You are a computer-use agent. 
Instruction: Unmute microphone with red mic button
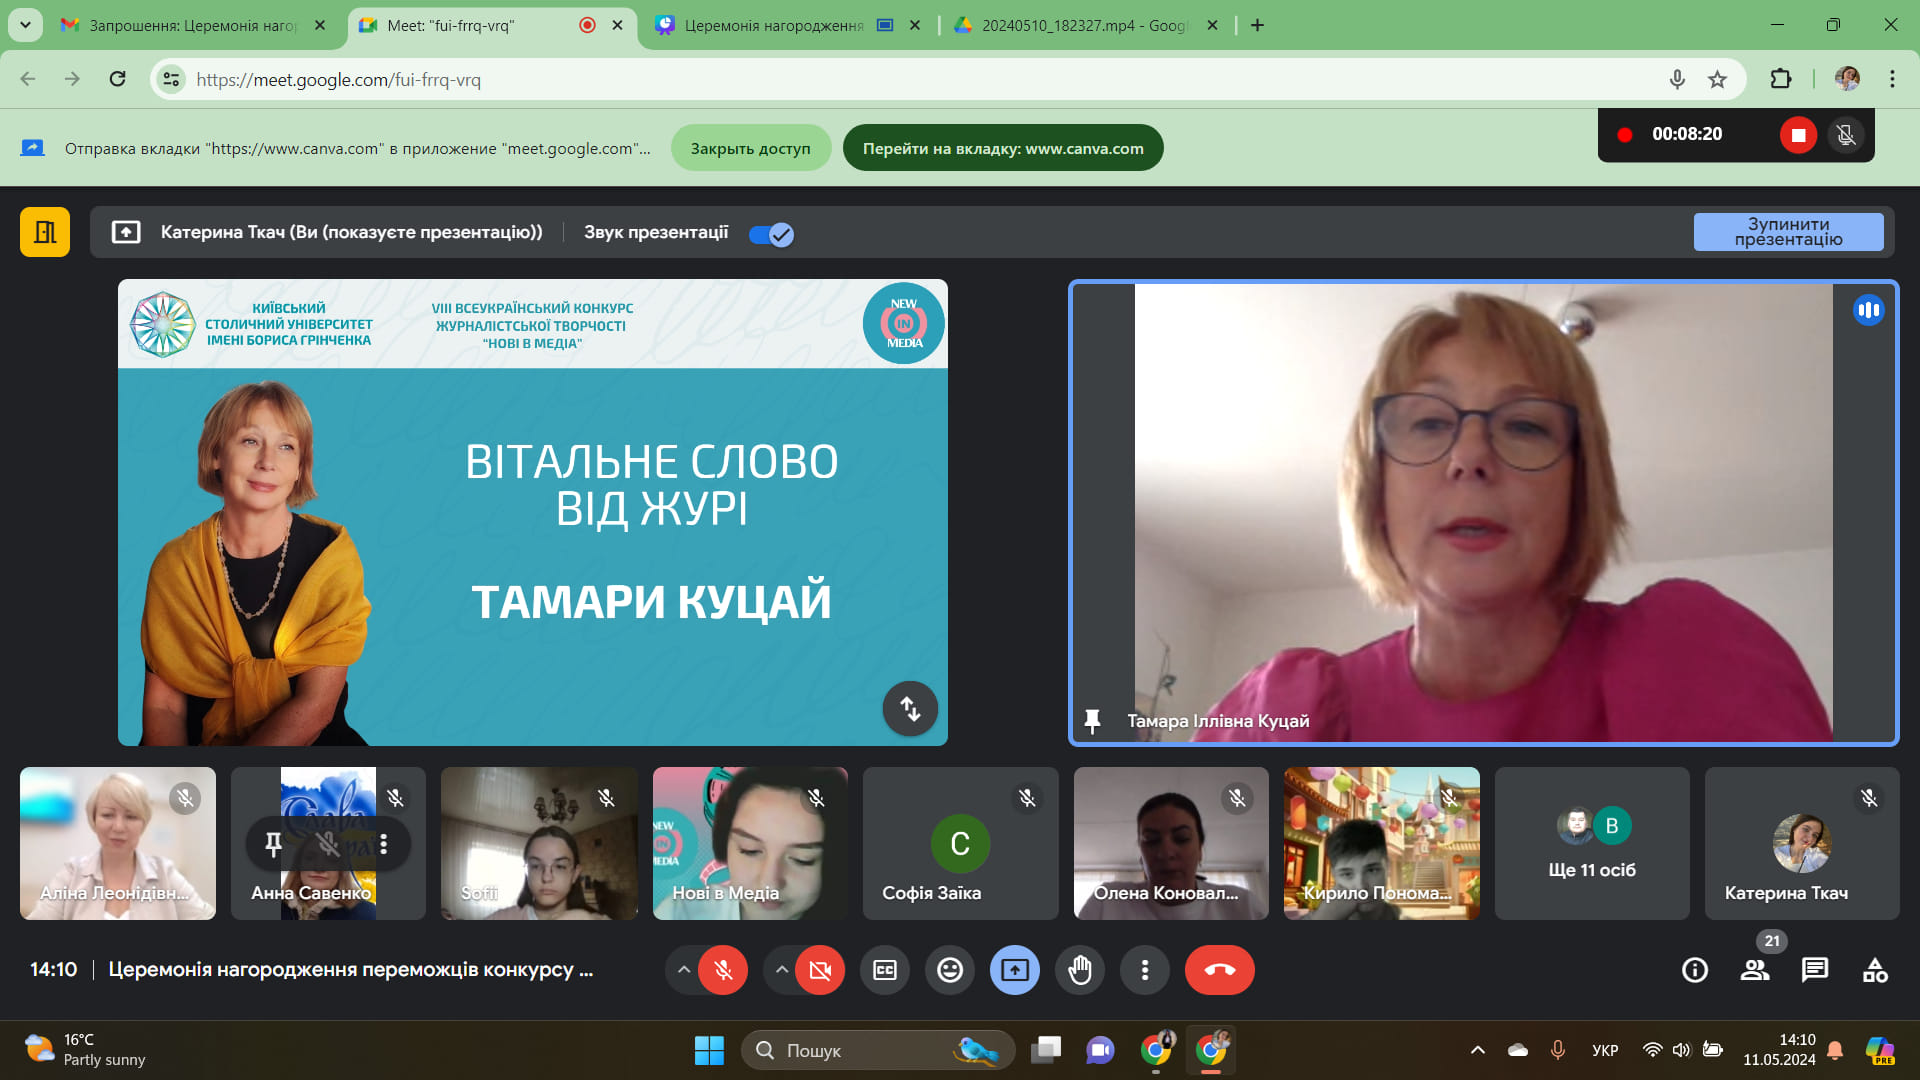point(723,970)
